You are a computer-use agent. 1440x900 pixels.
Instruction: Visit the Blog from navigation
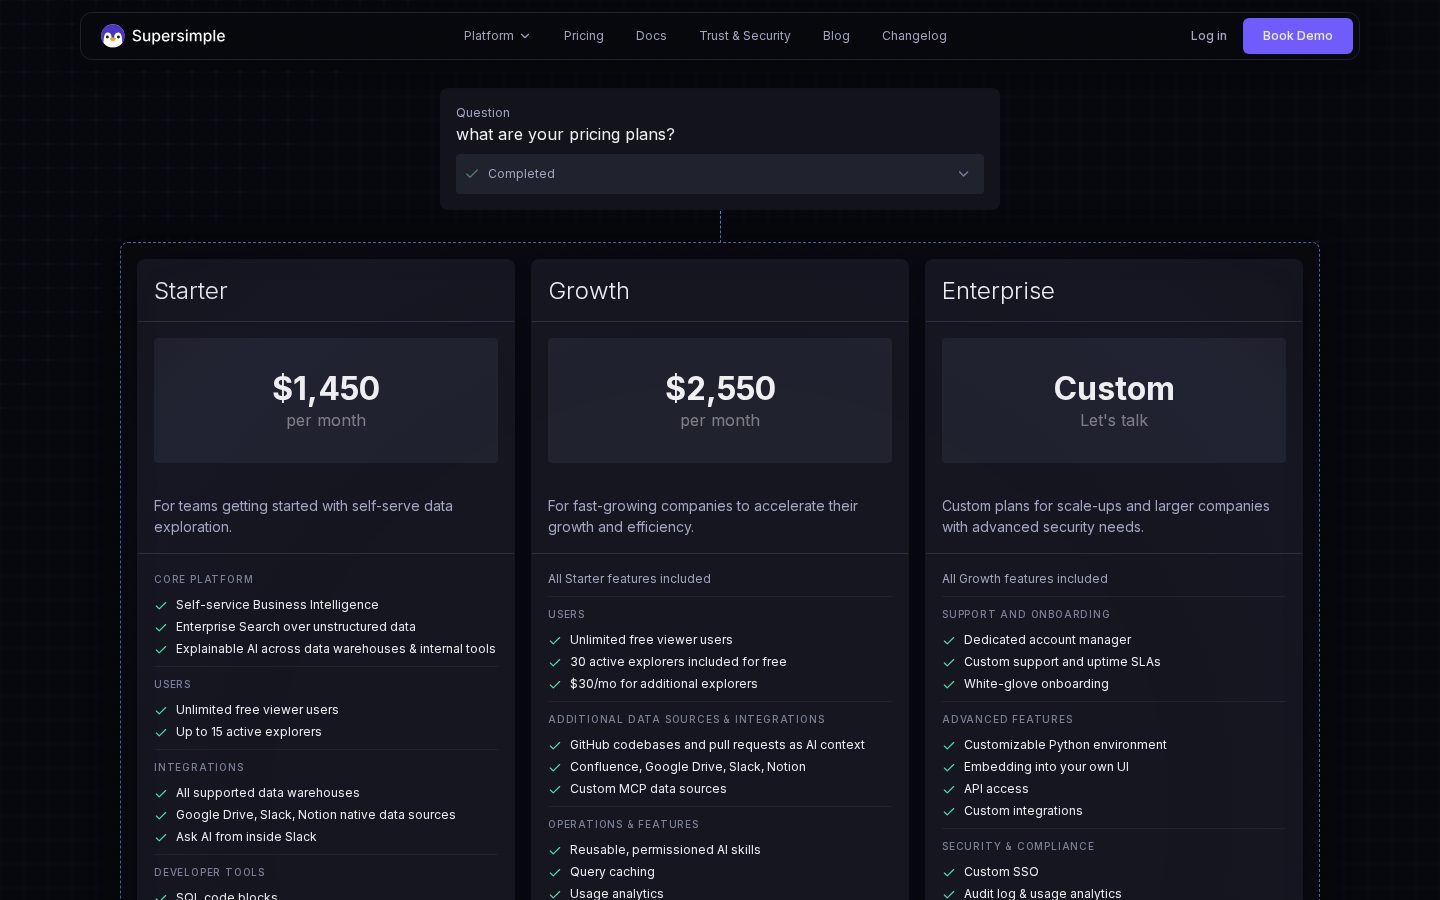pyautogui.click(x=836, y=36)
